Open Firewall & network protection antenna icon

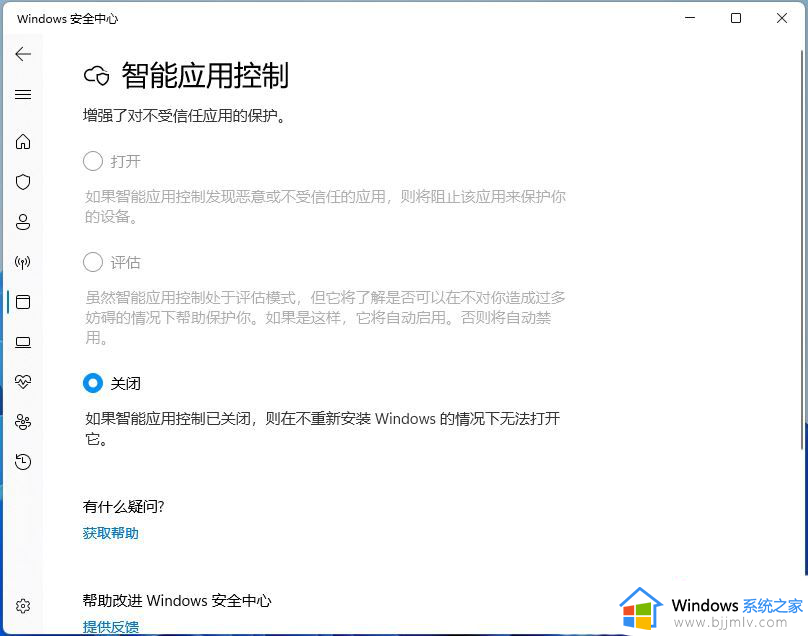pos(23,262)
